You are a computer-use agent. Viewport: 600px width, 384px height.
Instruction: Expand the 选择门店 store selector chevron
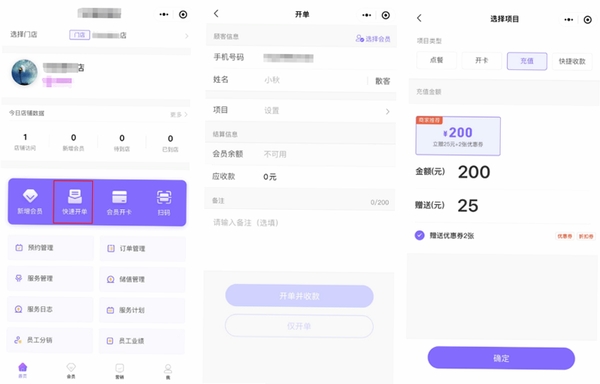click(x=187, y=36)
